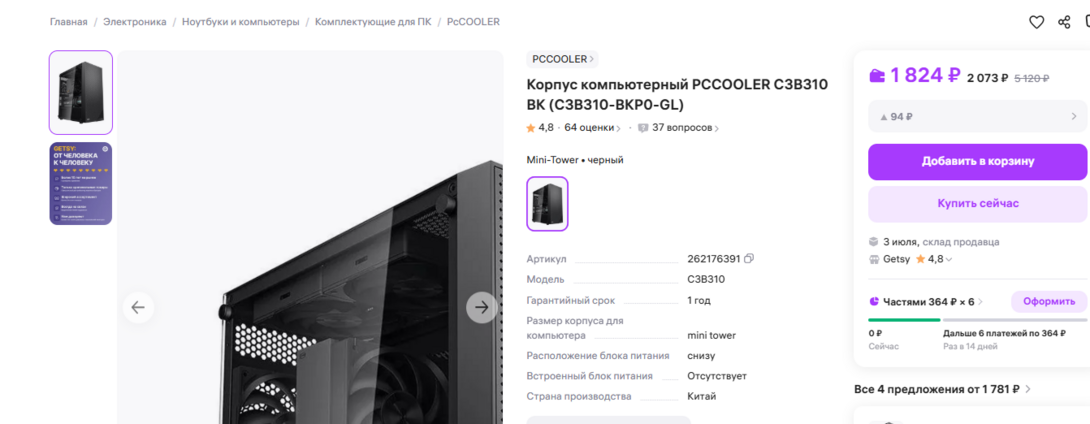The height and width of the screenshot is (424, 1090).
Task: Select the Getsy promo banner thumbnail
Action: tap(81, 184)
